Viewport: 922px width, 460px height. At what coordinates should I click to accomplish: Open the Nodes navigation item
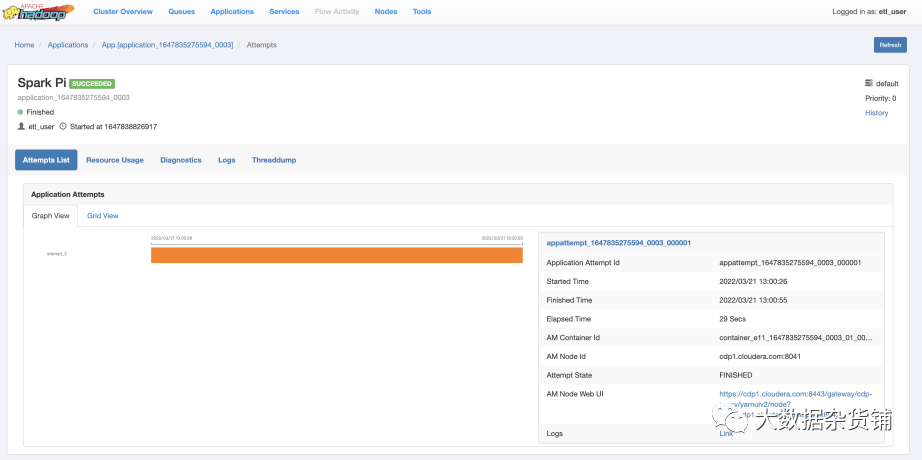(x=386, y=12)
